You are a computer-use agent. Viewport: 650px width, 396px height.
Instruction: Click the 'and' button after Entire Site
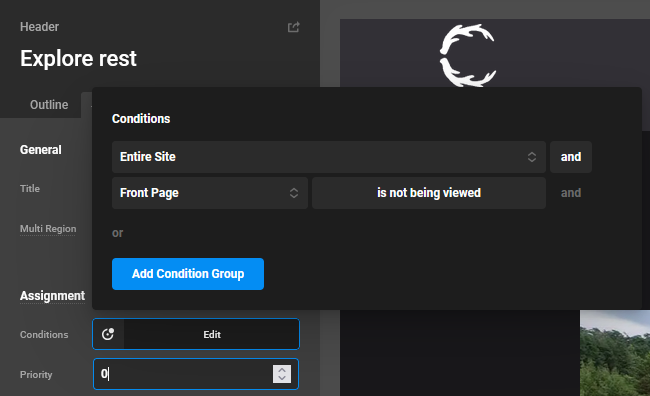(570, 157)
